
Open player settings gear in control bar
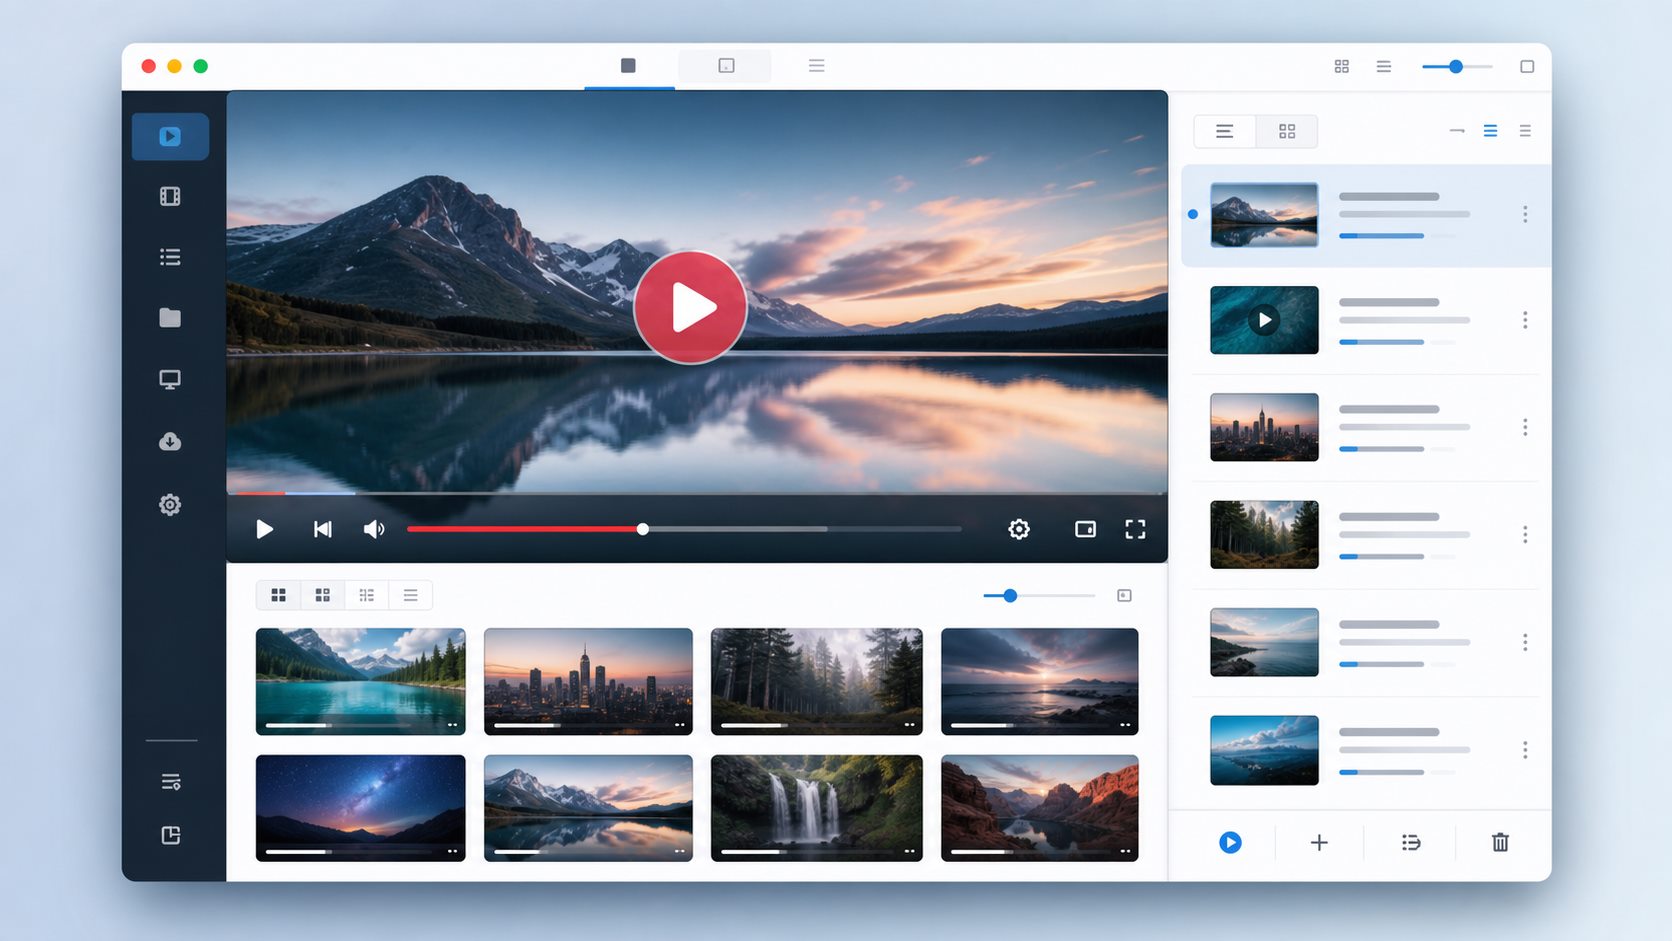click(1019, 529)
